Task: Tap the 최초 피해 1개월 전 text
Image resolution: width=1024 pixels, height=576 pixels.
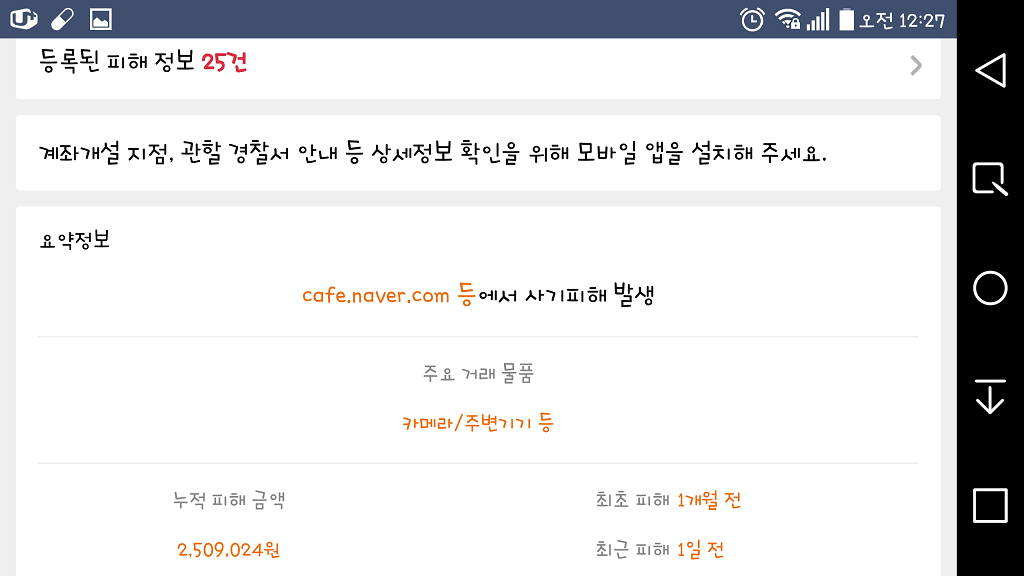Action: point(668,500)
